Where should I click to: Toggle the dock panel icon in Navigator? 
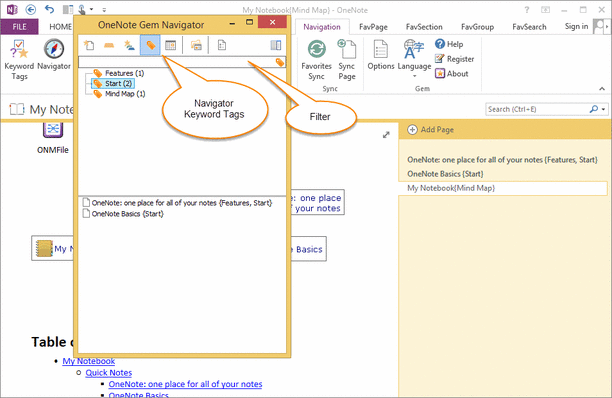[276, 45]
